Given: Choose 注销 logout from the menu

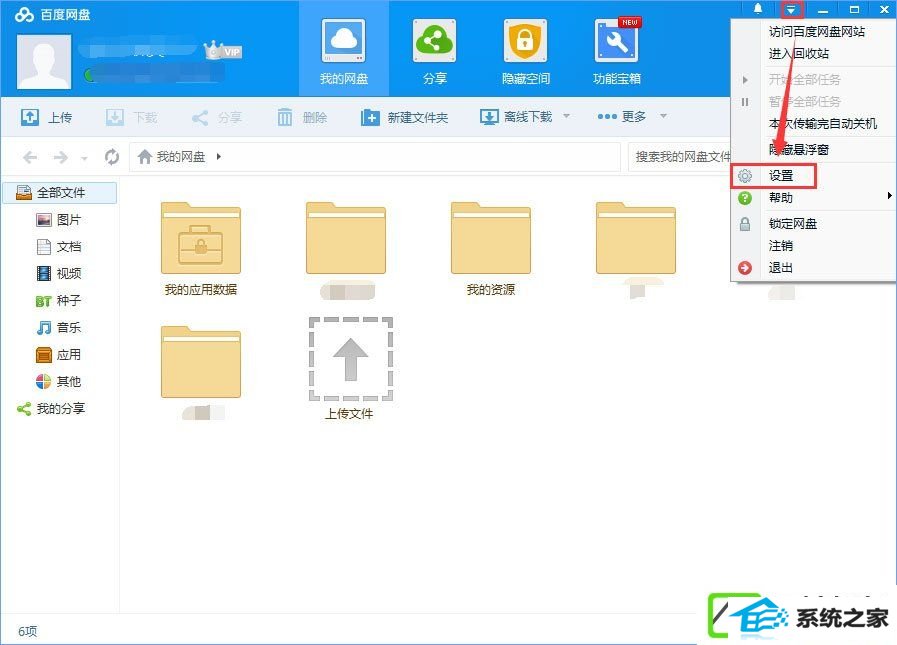Looking at the screenshot, I should (780, 246).
